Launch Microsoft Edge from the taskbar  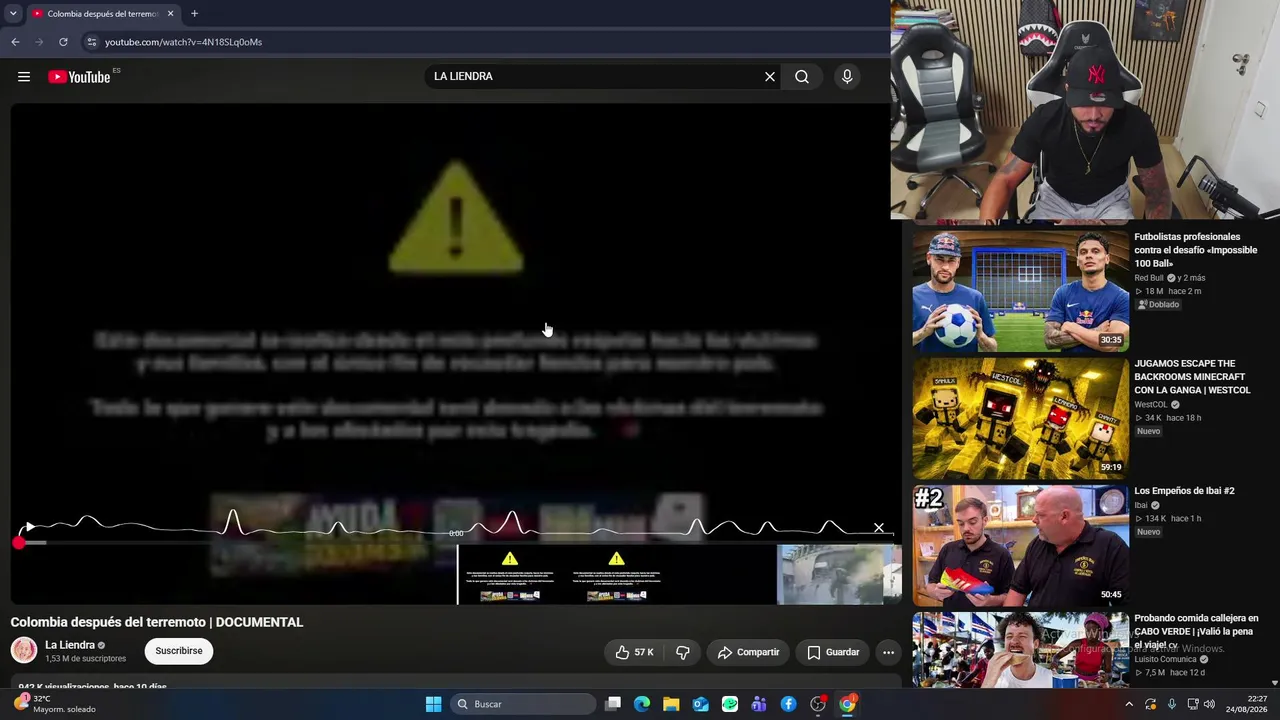click(x=642, y=704)
